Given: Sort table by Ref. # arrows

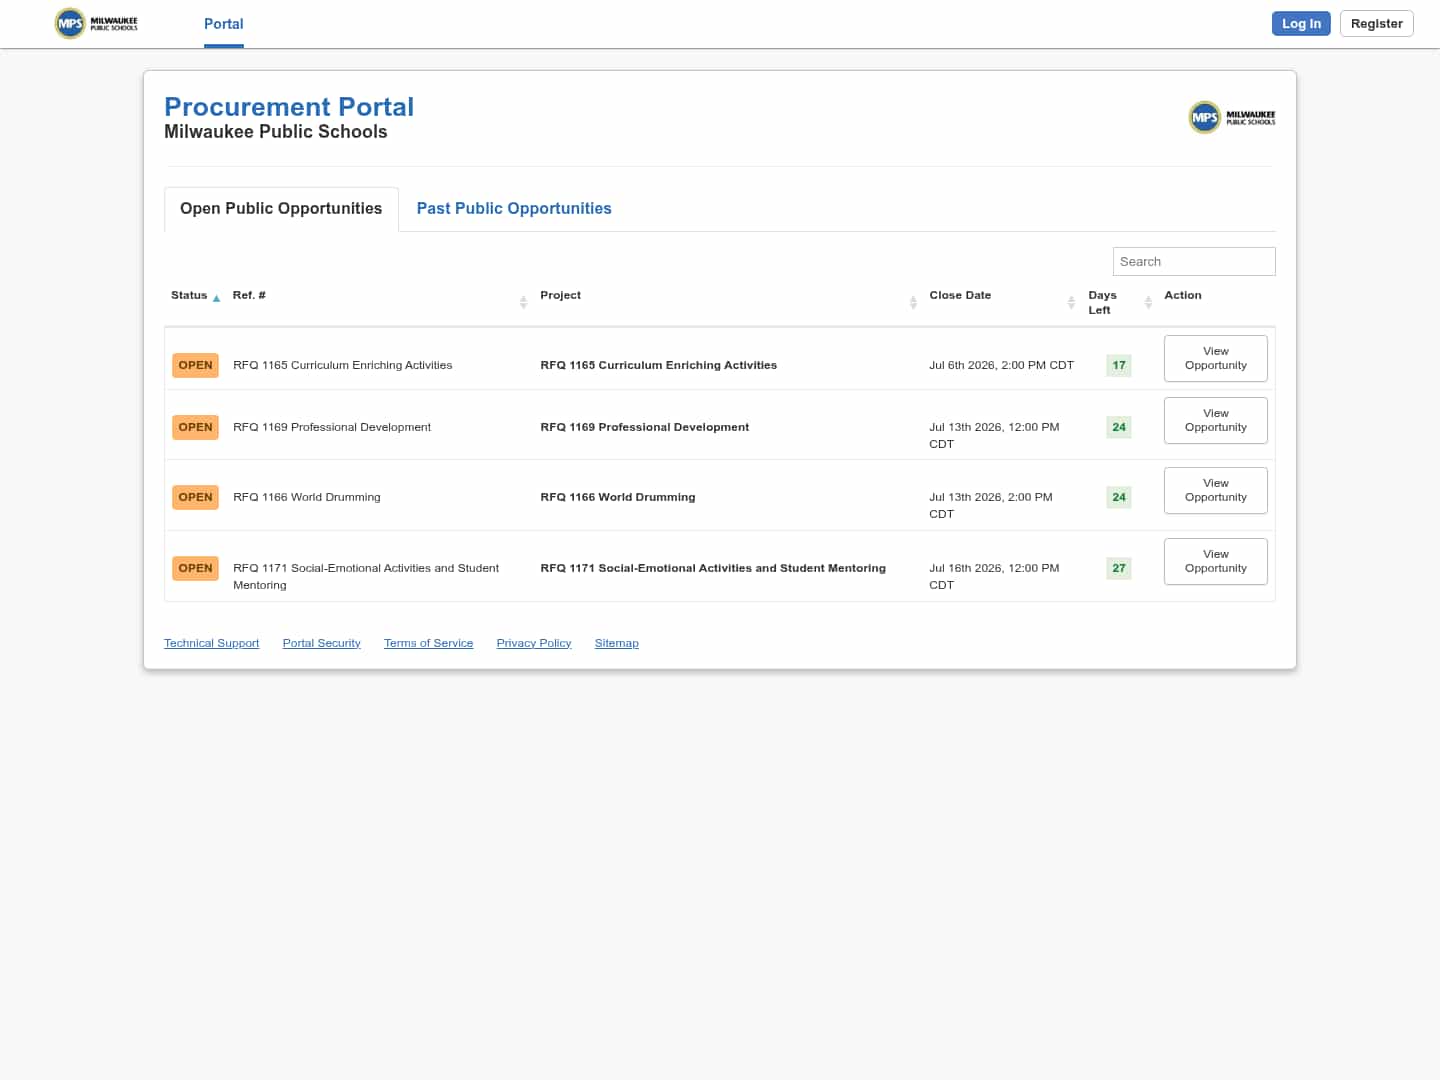Looking at the screenshot, I should click(523, 302).
